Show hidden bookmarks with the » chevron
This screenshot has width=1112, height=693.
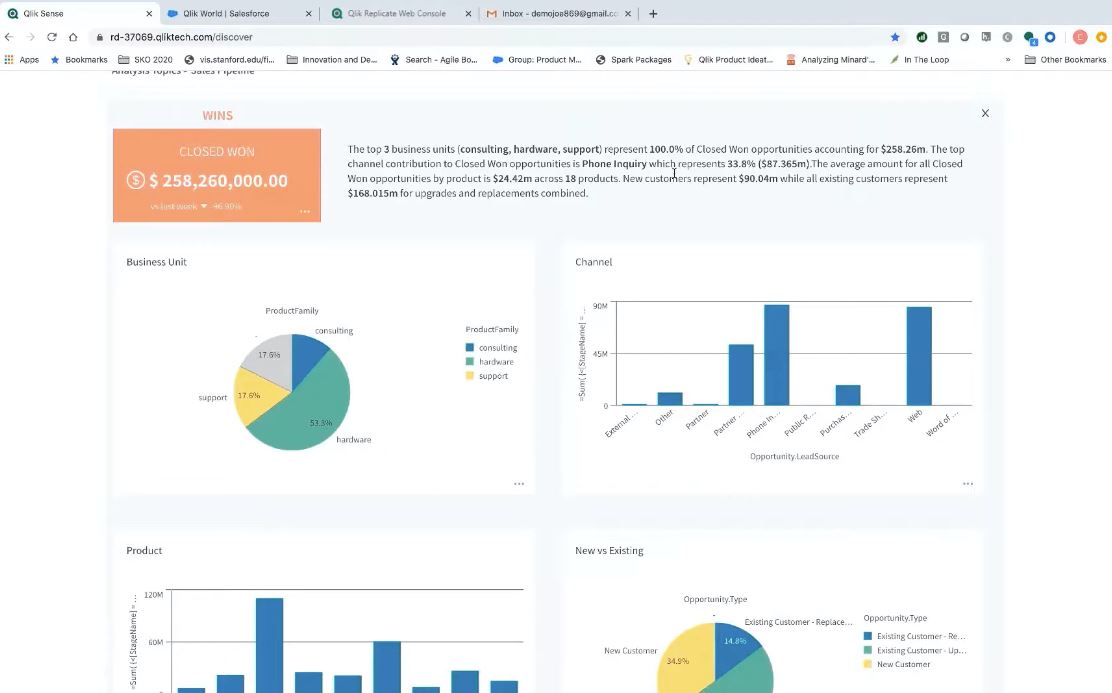coord(1008,60)
